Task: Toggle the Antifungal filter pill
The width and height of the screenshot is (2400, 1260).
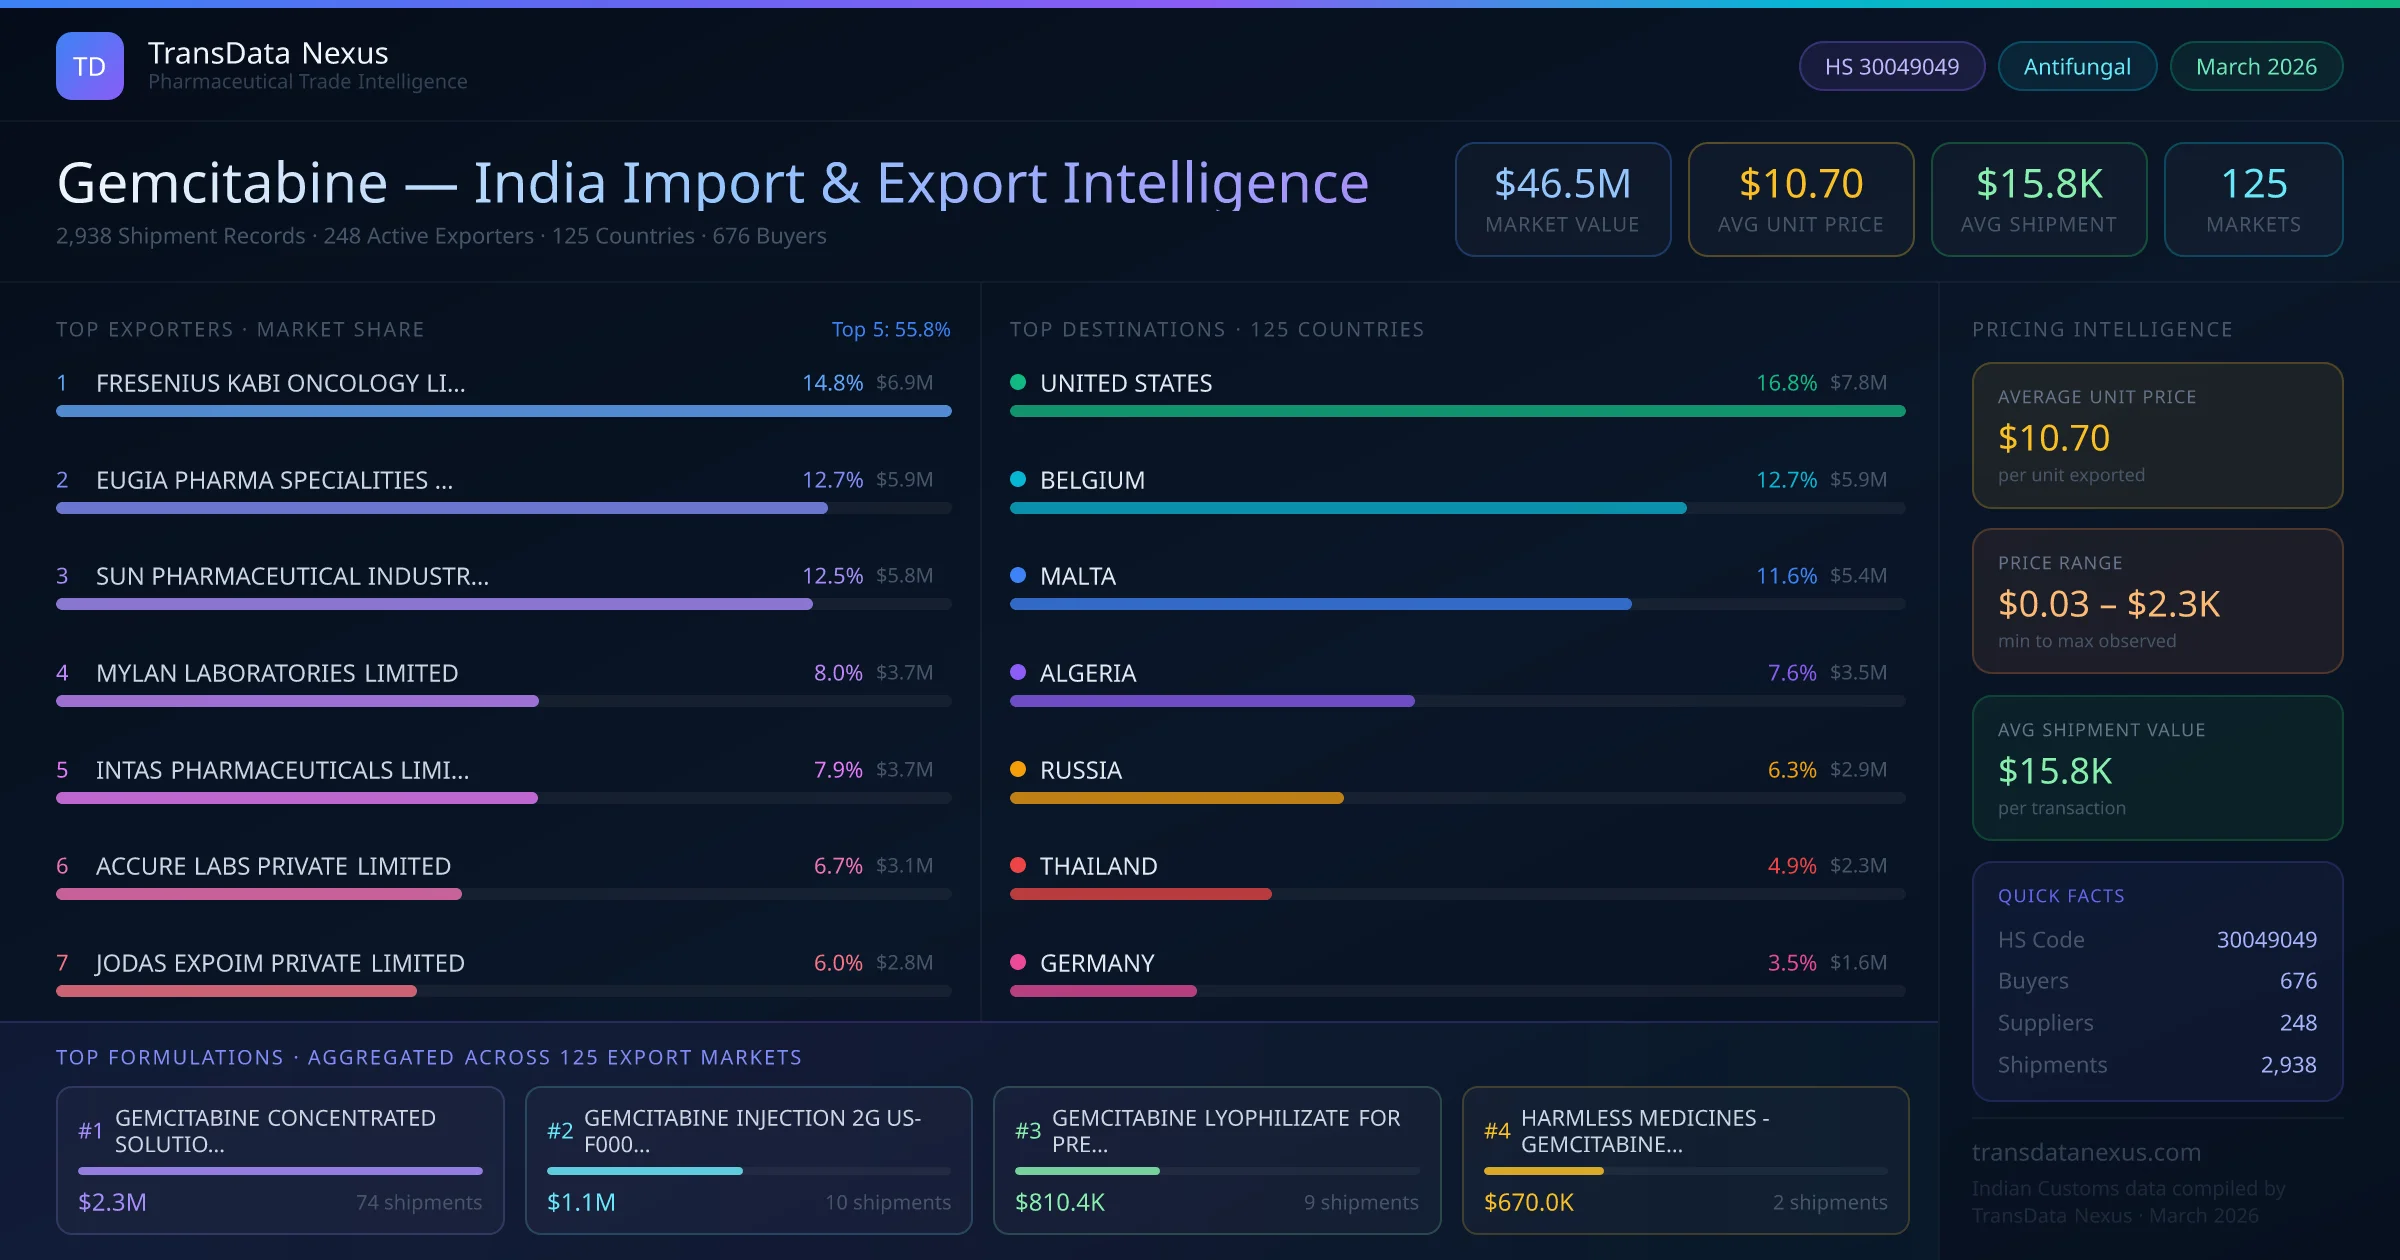Action: point(2076,65)
